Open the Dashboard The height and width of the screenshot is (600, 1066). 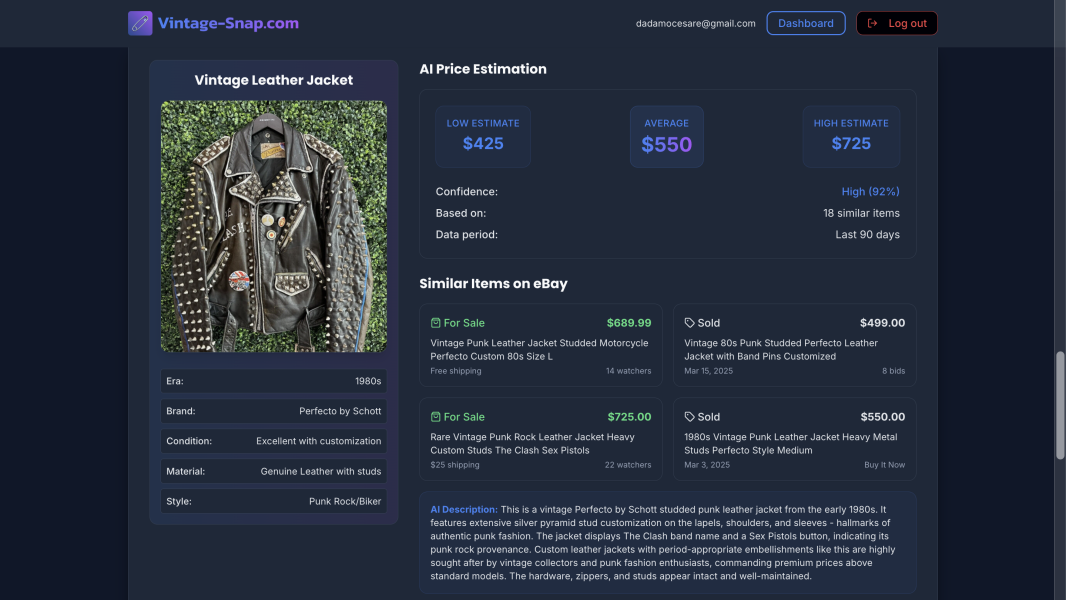(806, 23)
